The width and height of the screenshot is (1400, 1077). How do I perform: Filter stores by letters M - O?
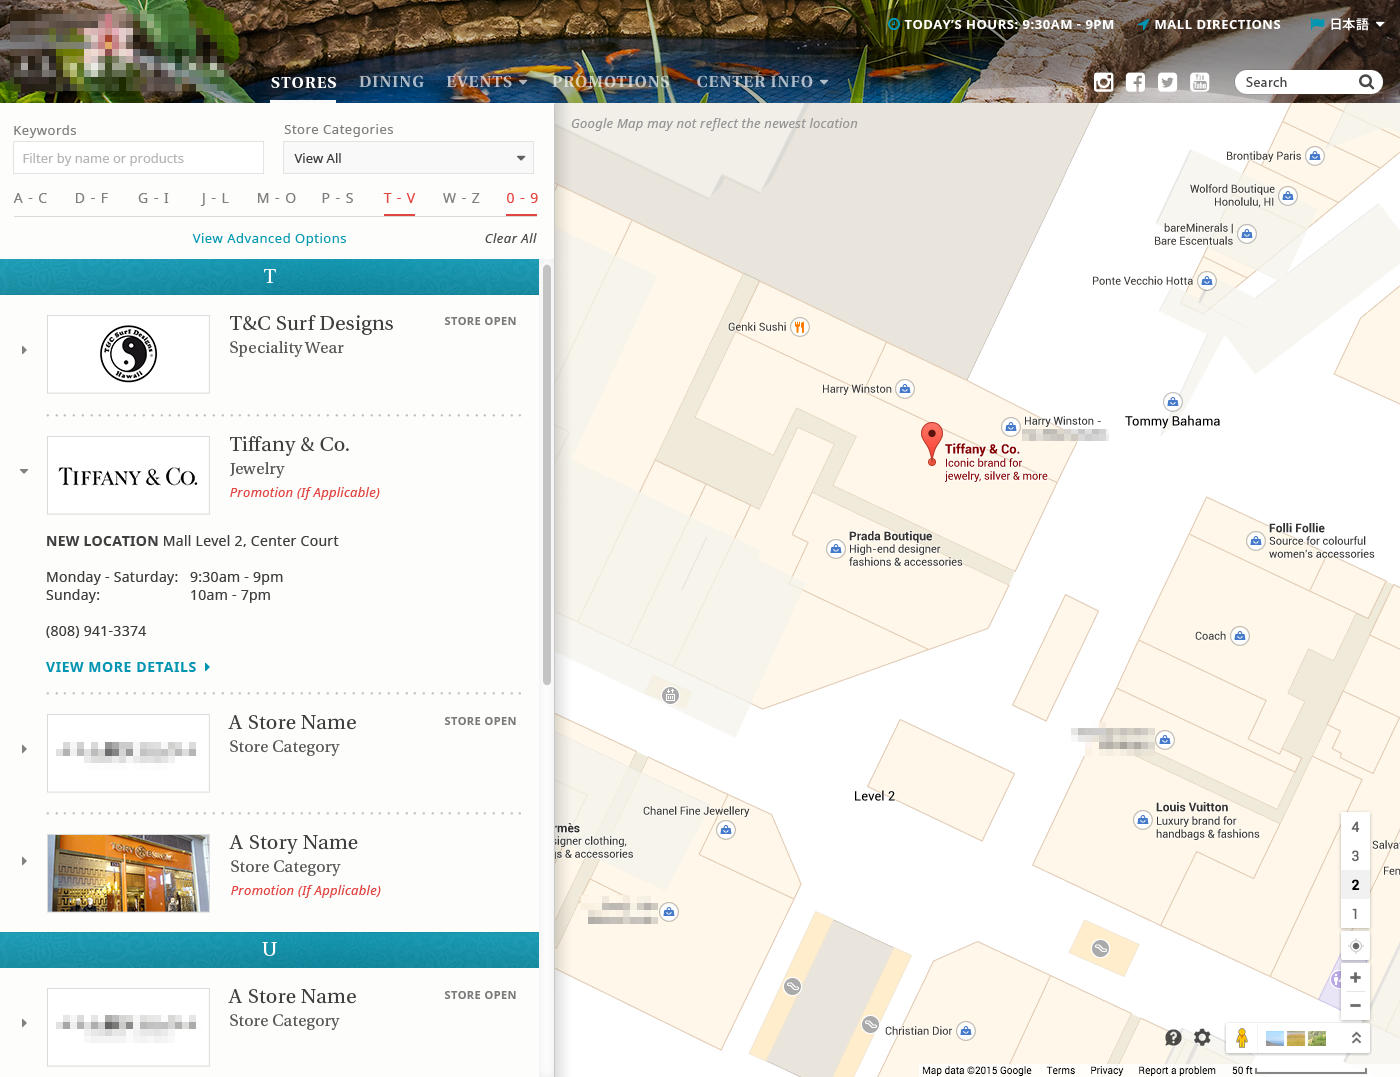point(276,198)
